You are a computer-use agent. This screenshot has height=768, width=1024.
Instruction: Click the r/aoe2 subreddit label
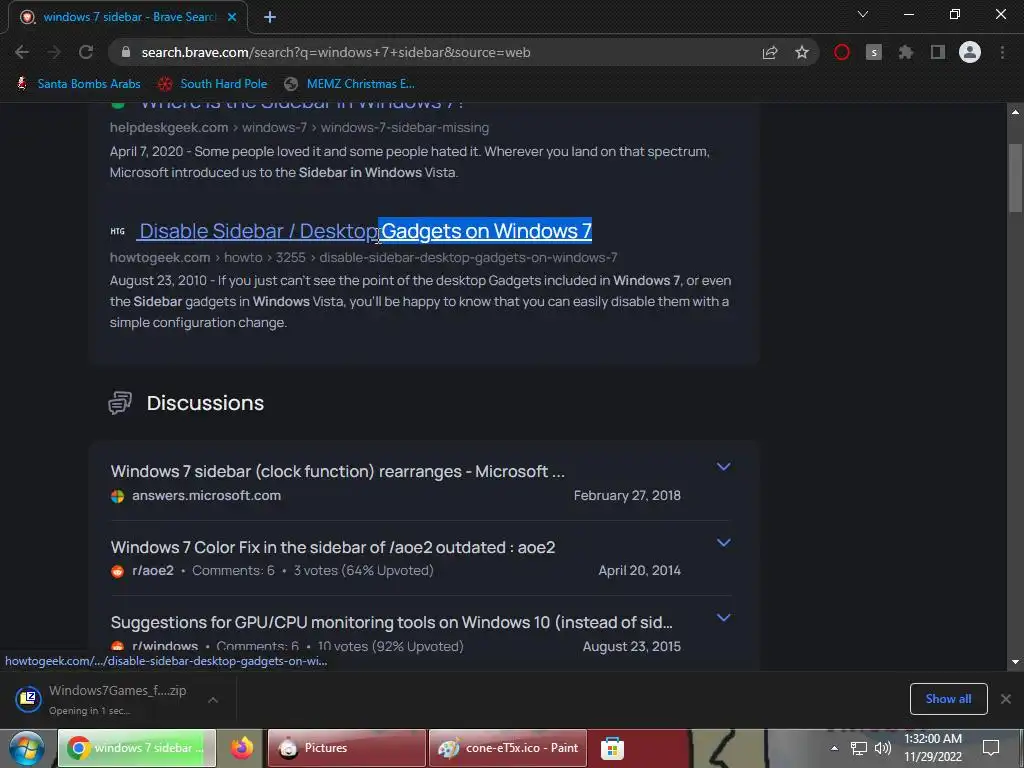click(153, 571)
